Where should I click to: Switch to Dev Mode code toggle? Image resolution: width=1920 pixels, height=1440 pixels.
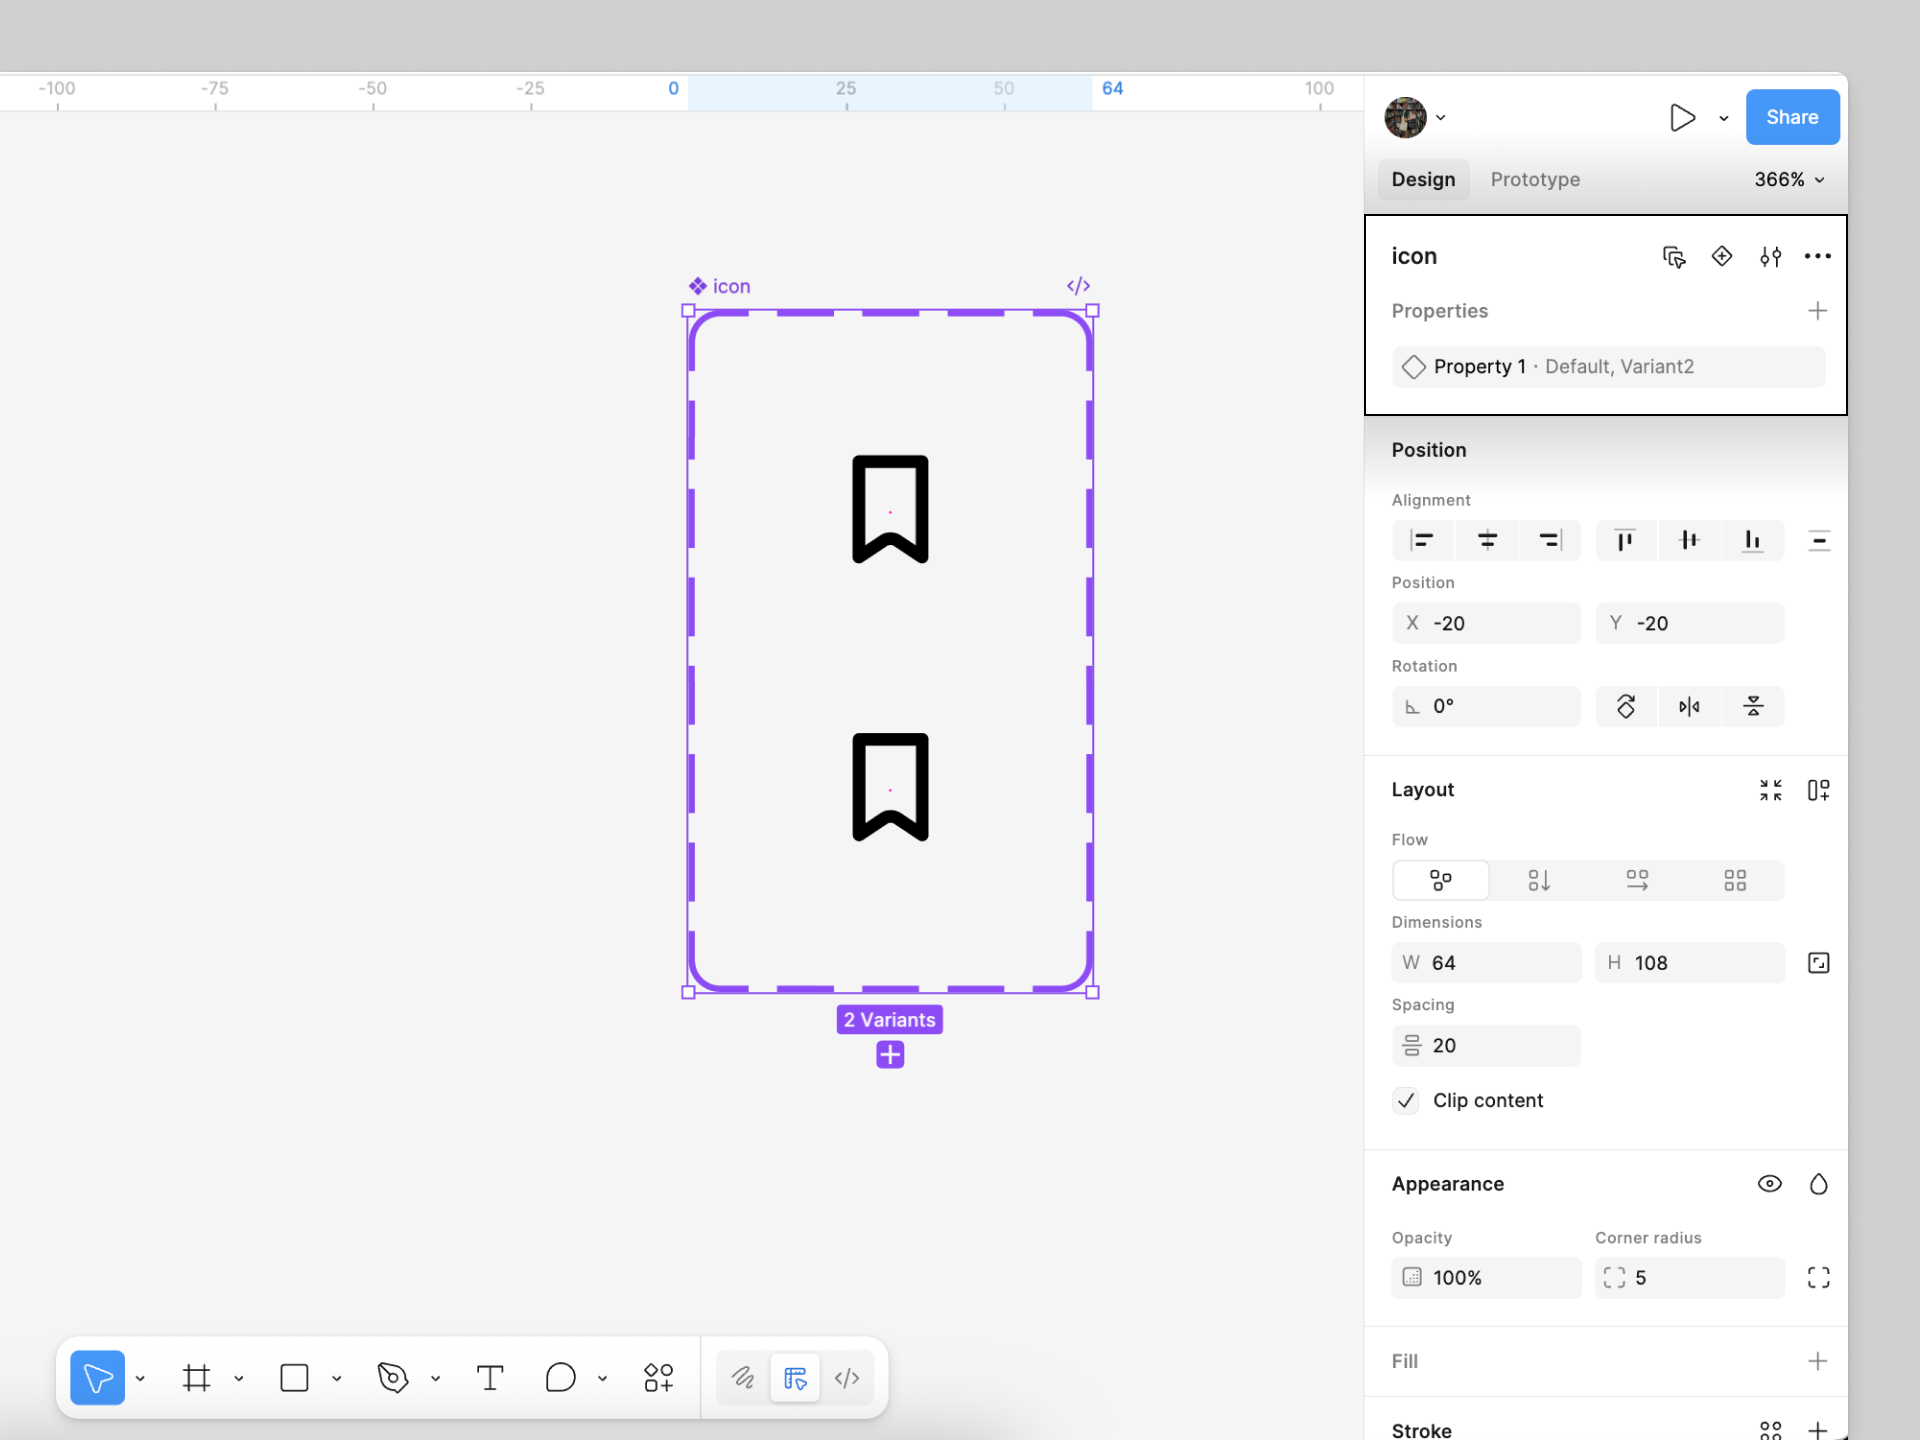(x=846, y=1378)
